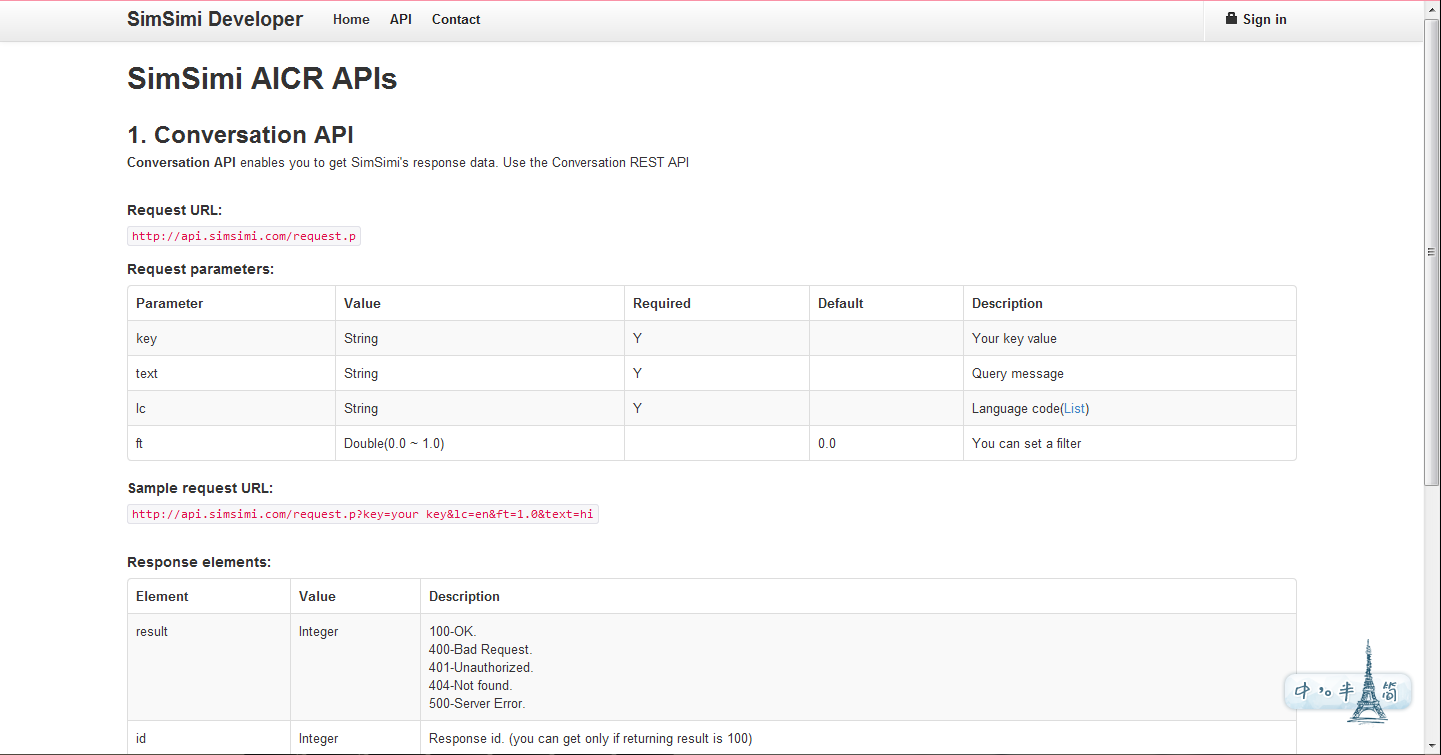Click the SimSimi Developer brand title
Screen dimensions: 1441x755
point(215,19)
